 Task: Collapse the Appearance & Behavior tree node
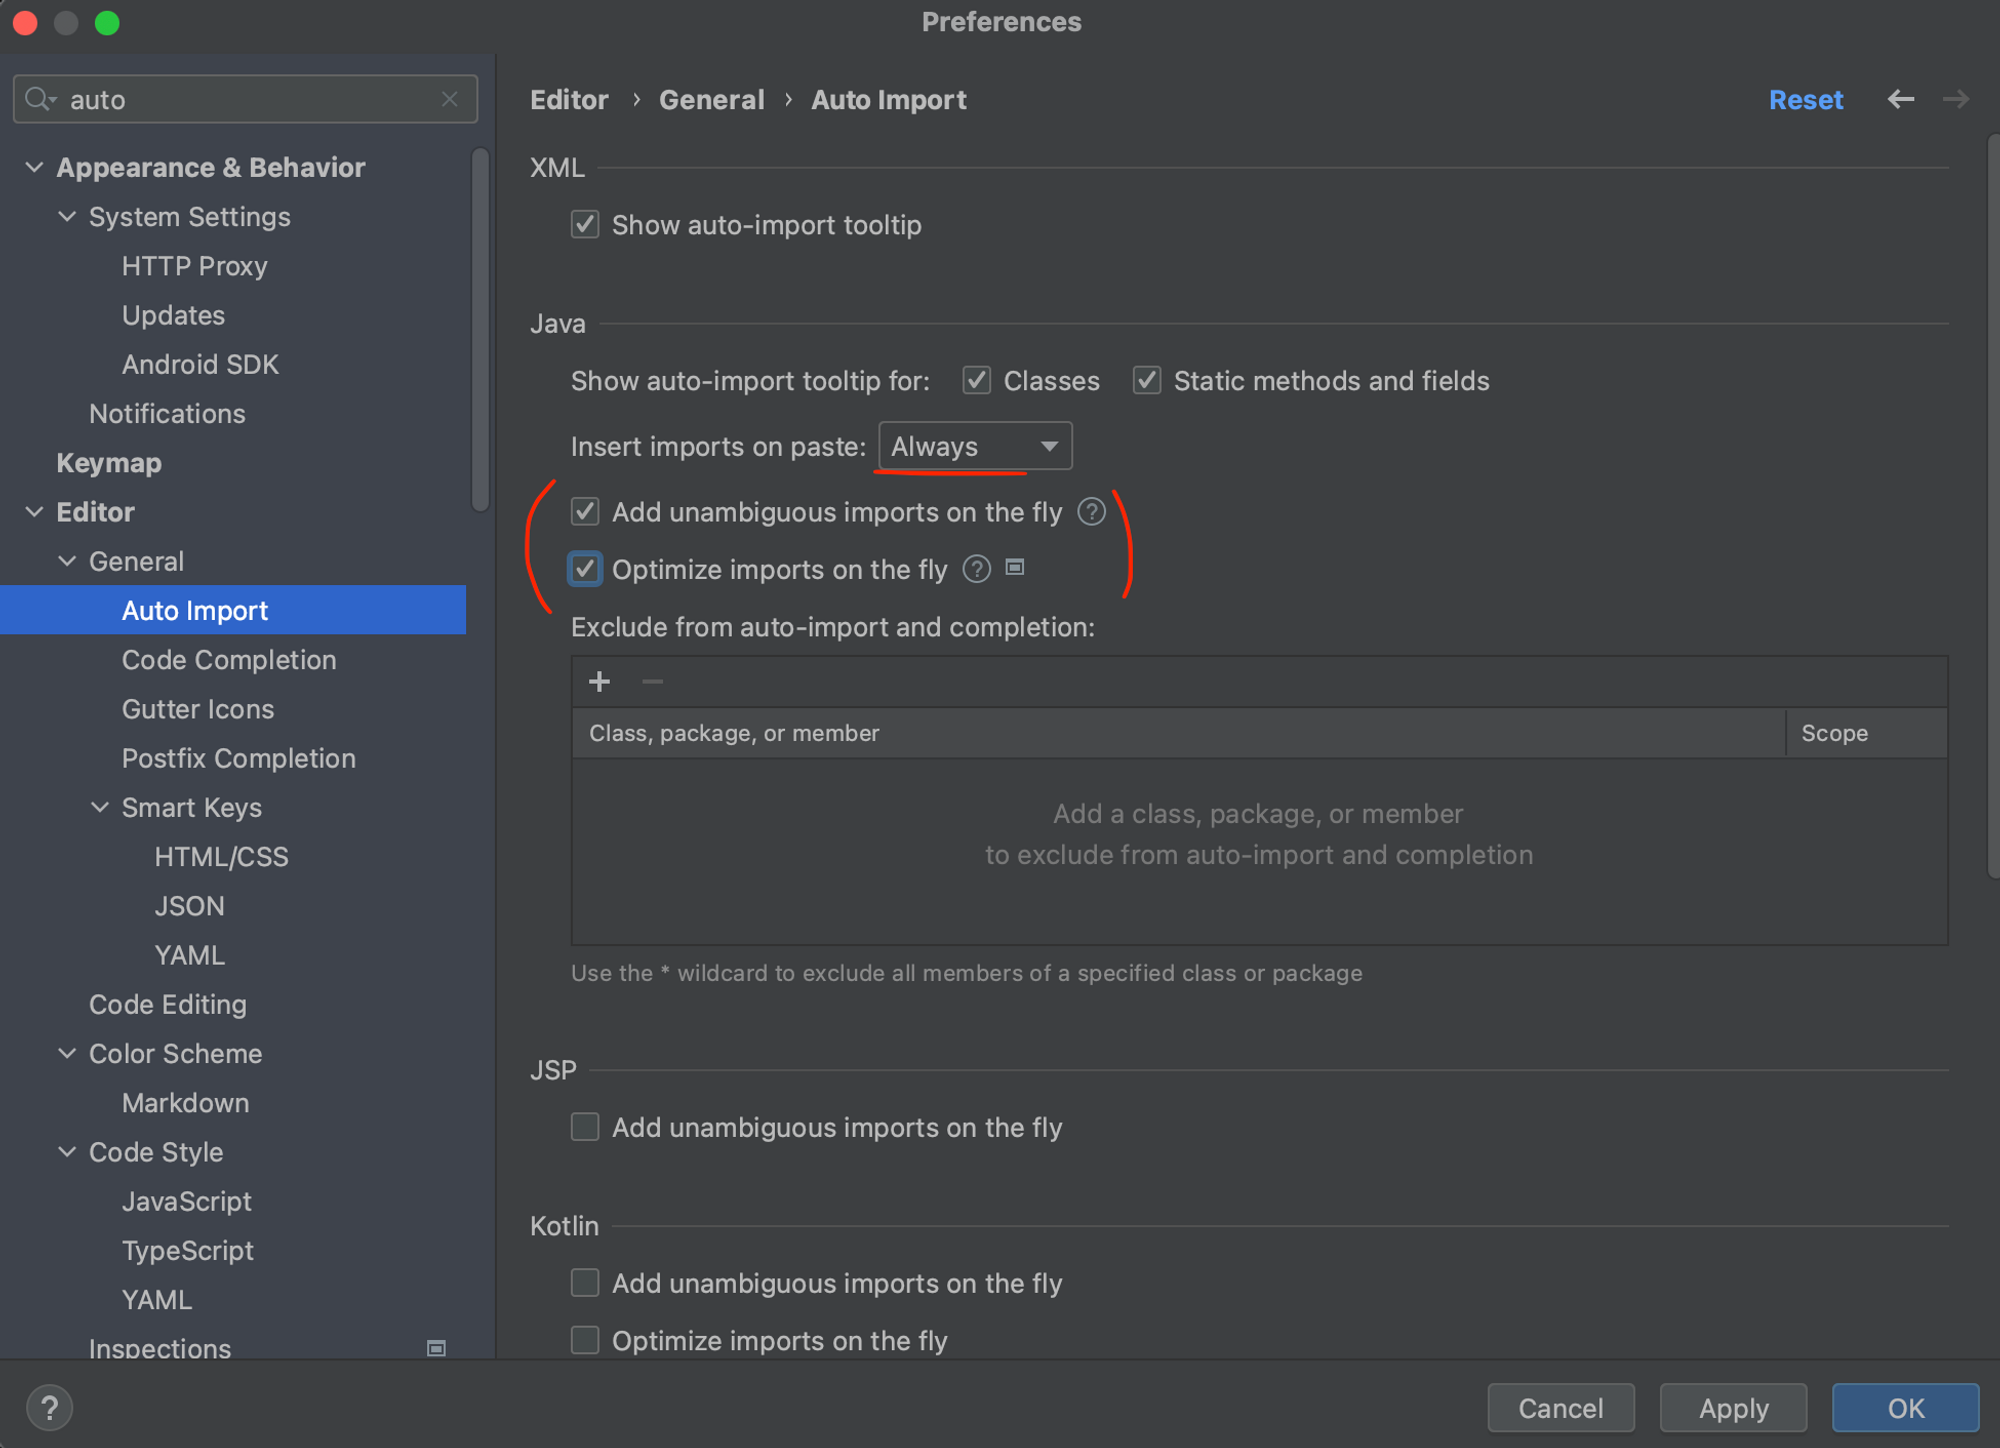coord(34,167)
